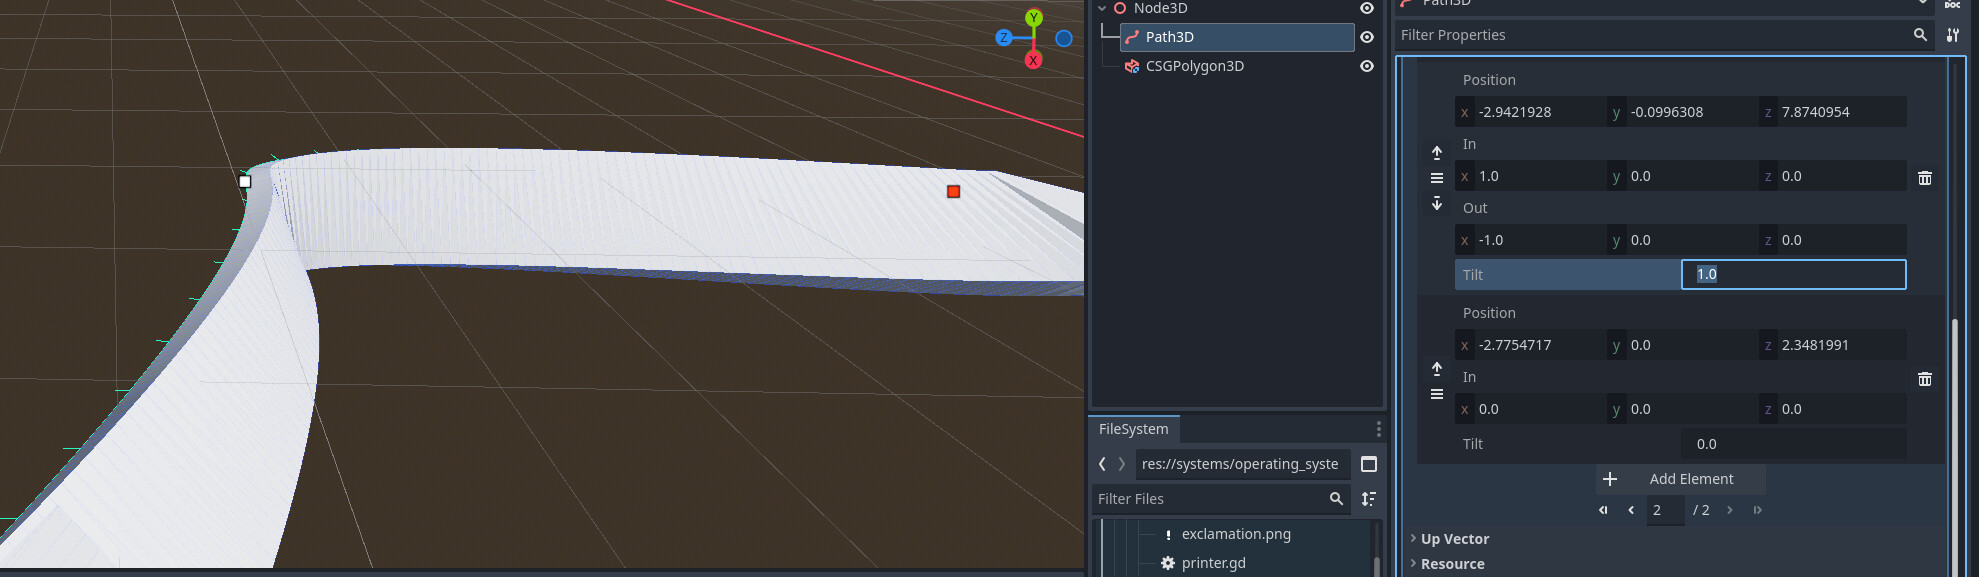Viewport: 1979px width, 577px height.
Task: Go to first page of point elements
Action: [x=1603, y=510]
